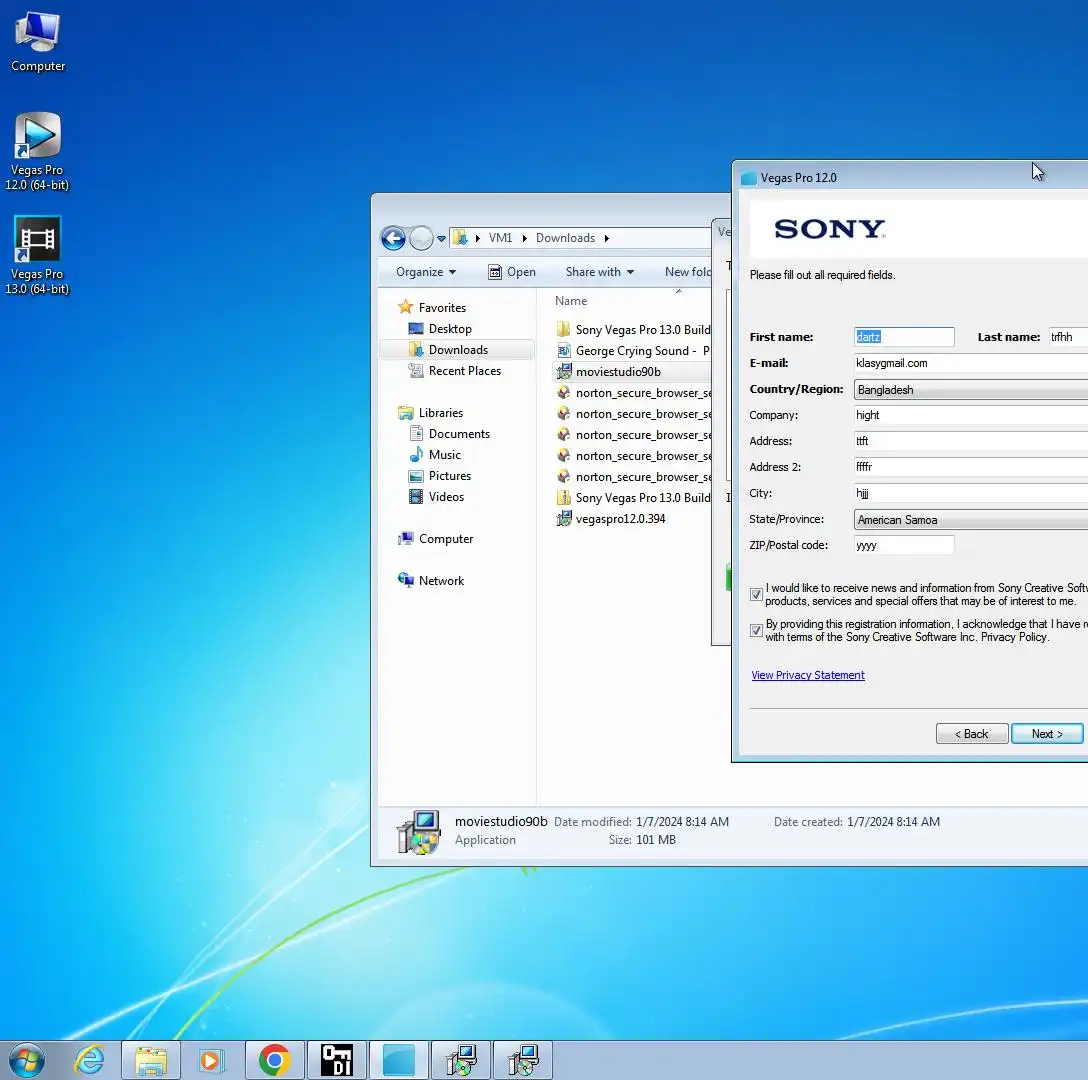
Task: Click Open in the Explorer toolbar
Action: pyautogui.click(x=512, y=272)
